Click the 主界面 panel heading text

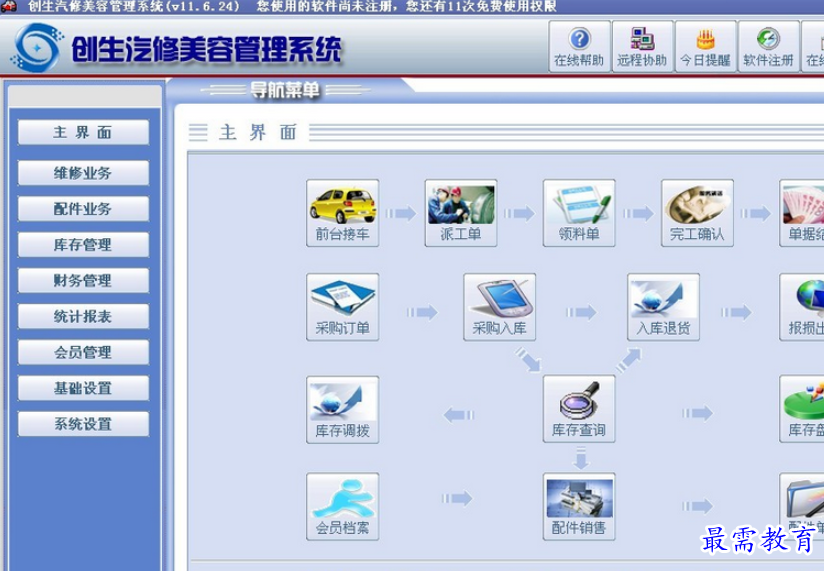pyautogui.click(x=258, y=132)
